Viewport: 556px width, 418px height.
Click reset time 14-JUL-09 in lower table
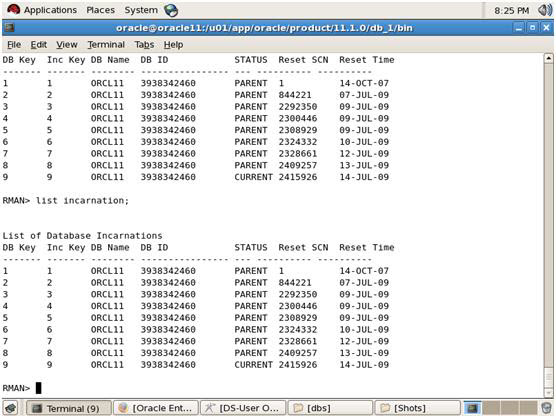pos(364,364)
